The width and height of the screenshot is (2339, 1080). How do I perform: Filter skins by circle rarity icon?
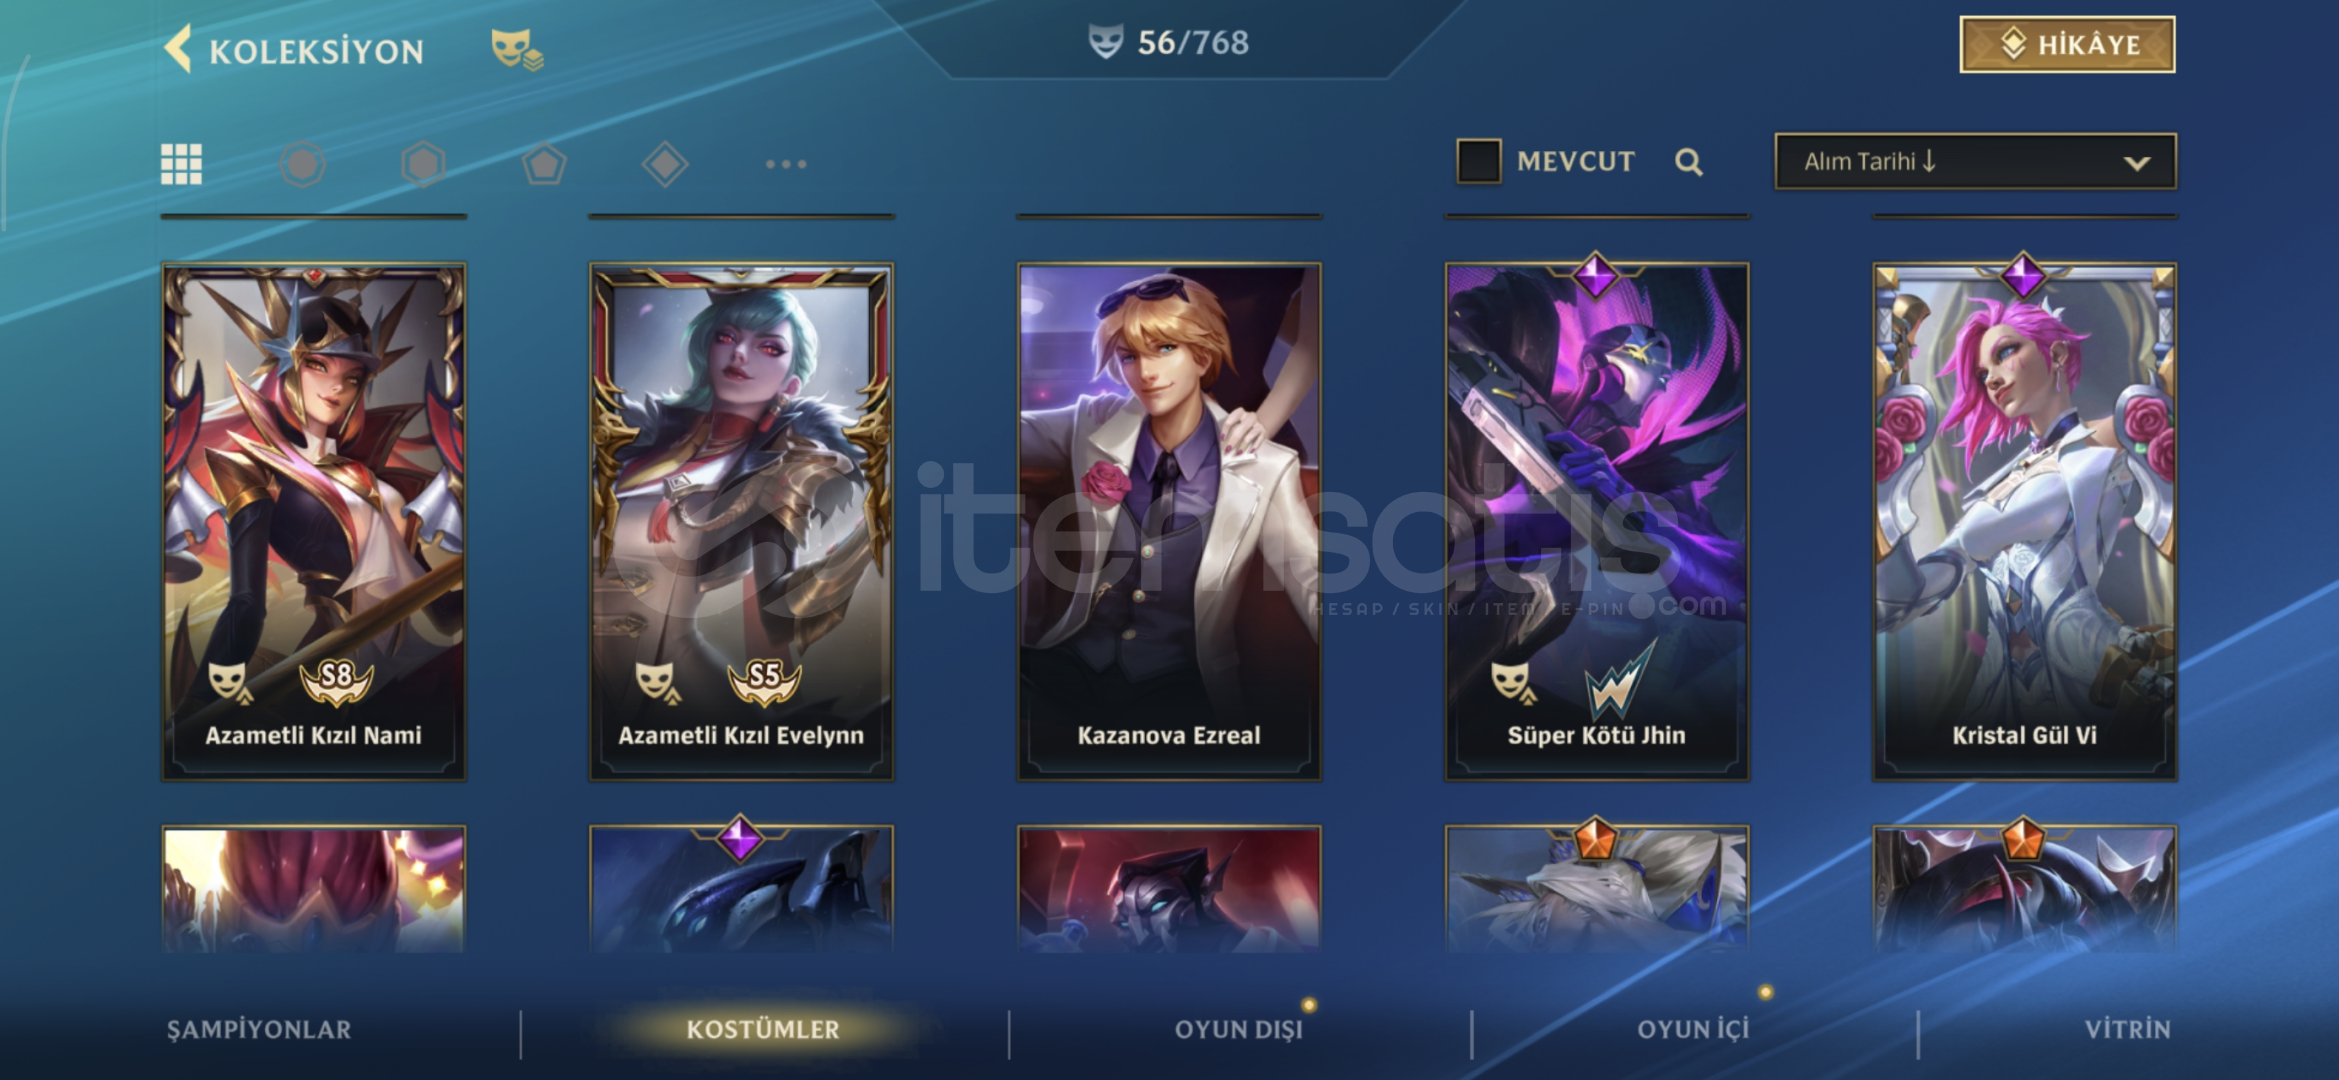(302, 164)
